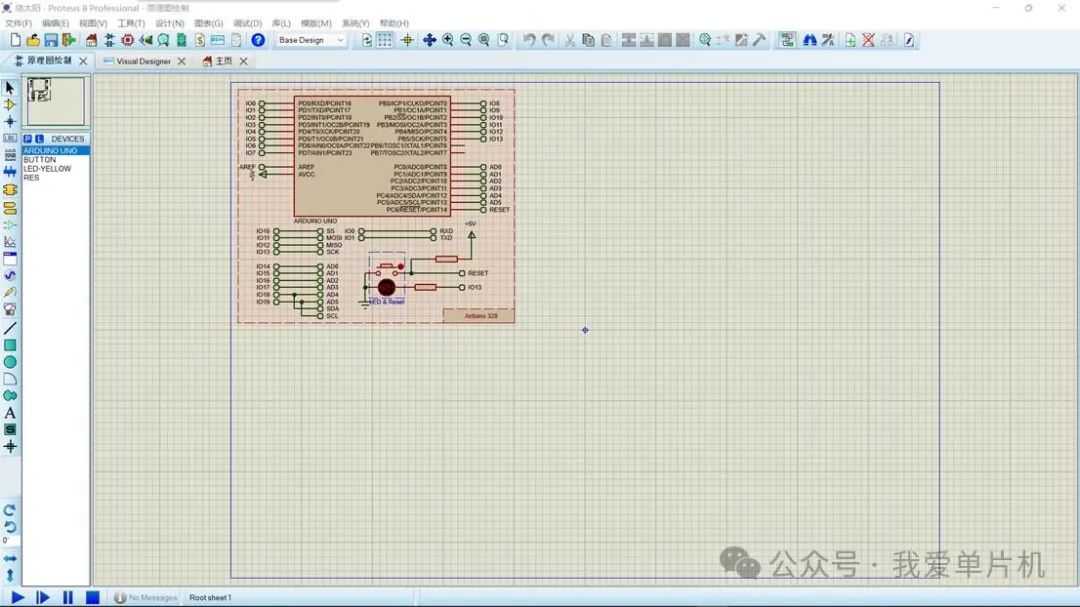Switch to the 主页 tab
The width and height of the screenshot is (1080, 607).
(x=224, y=61)
